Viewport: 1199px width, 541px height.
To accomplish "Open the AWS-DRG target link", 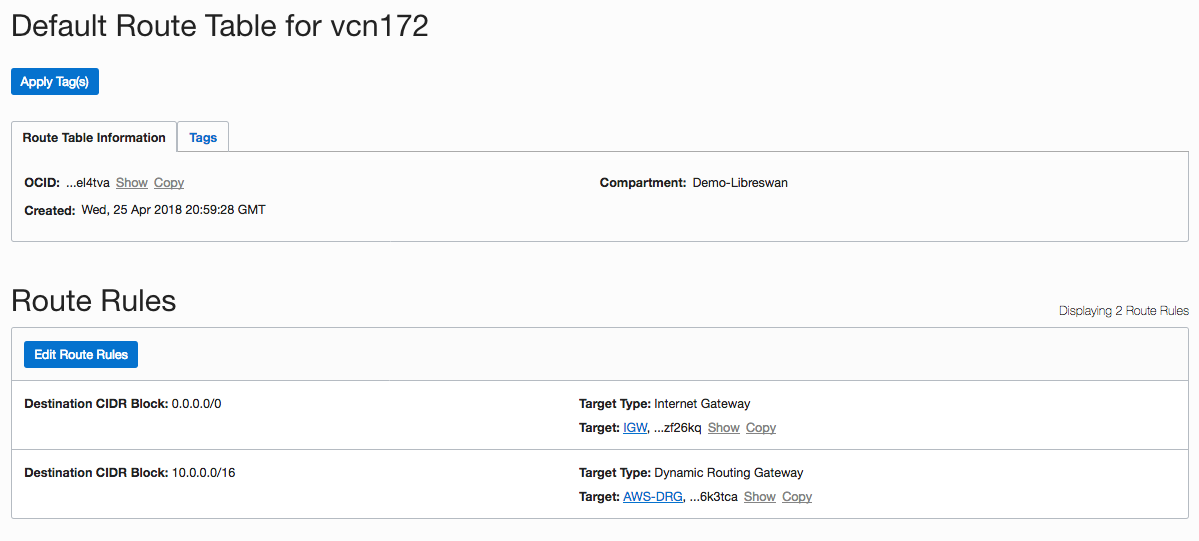I will pyautogui.click(x=652, y=497).
